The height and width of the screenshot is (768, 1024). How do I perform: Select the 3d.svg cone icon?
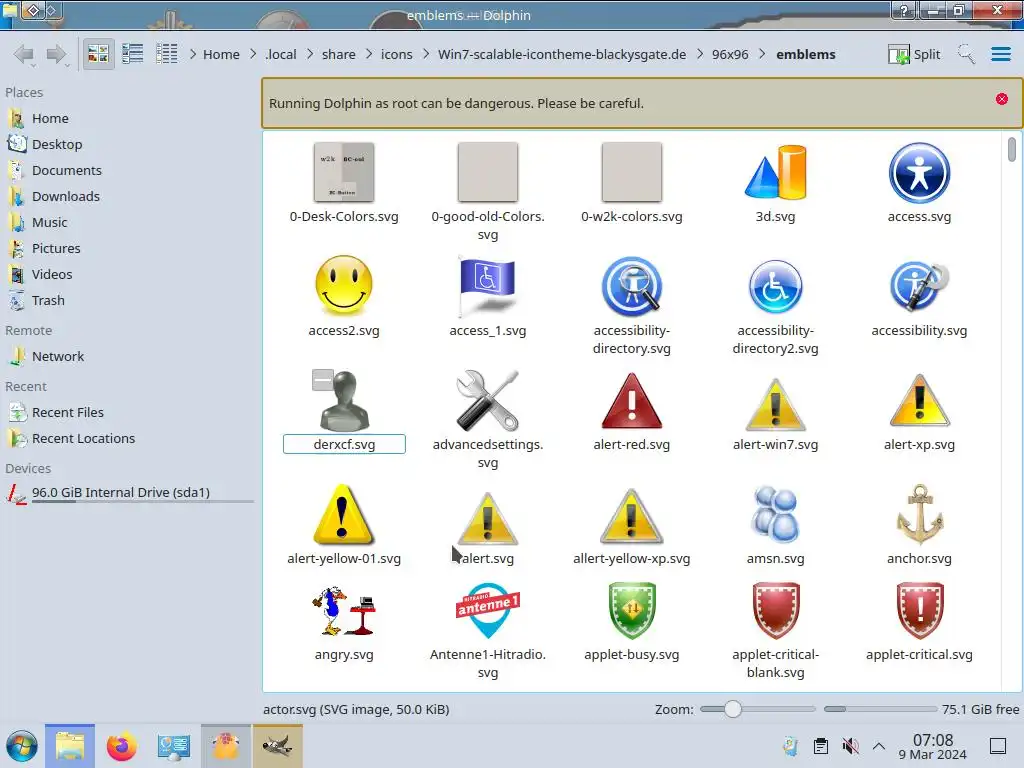(x=775, y=172)
